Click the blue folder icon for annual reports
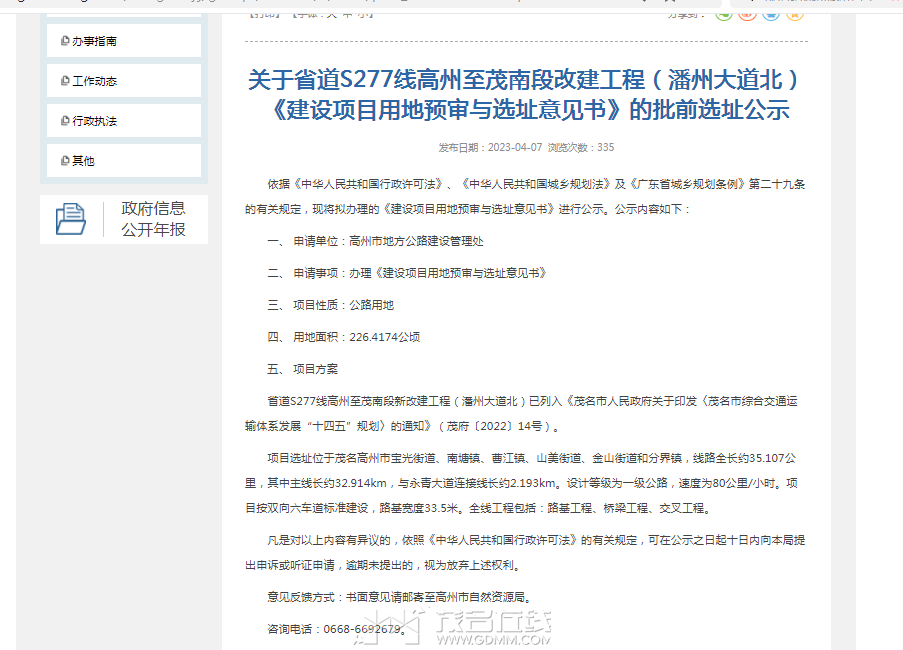 (x=71, y=219)
